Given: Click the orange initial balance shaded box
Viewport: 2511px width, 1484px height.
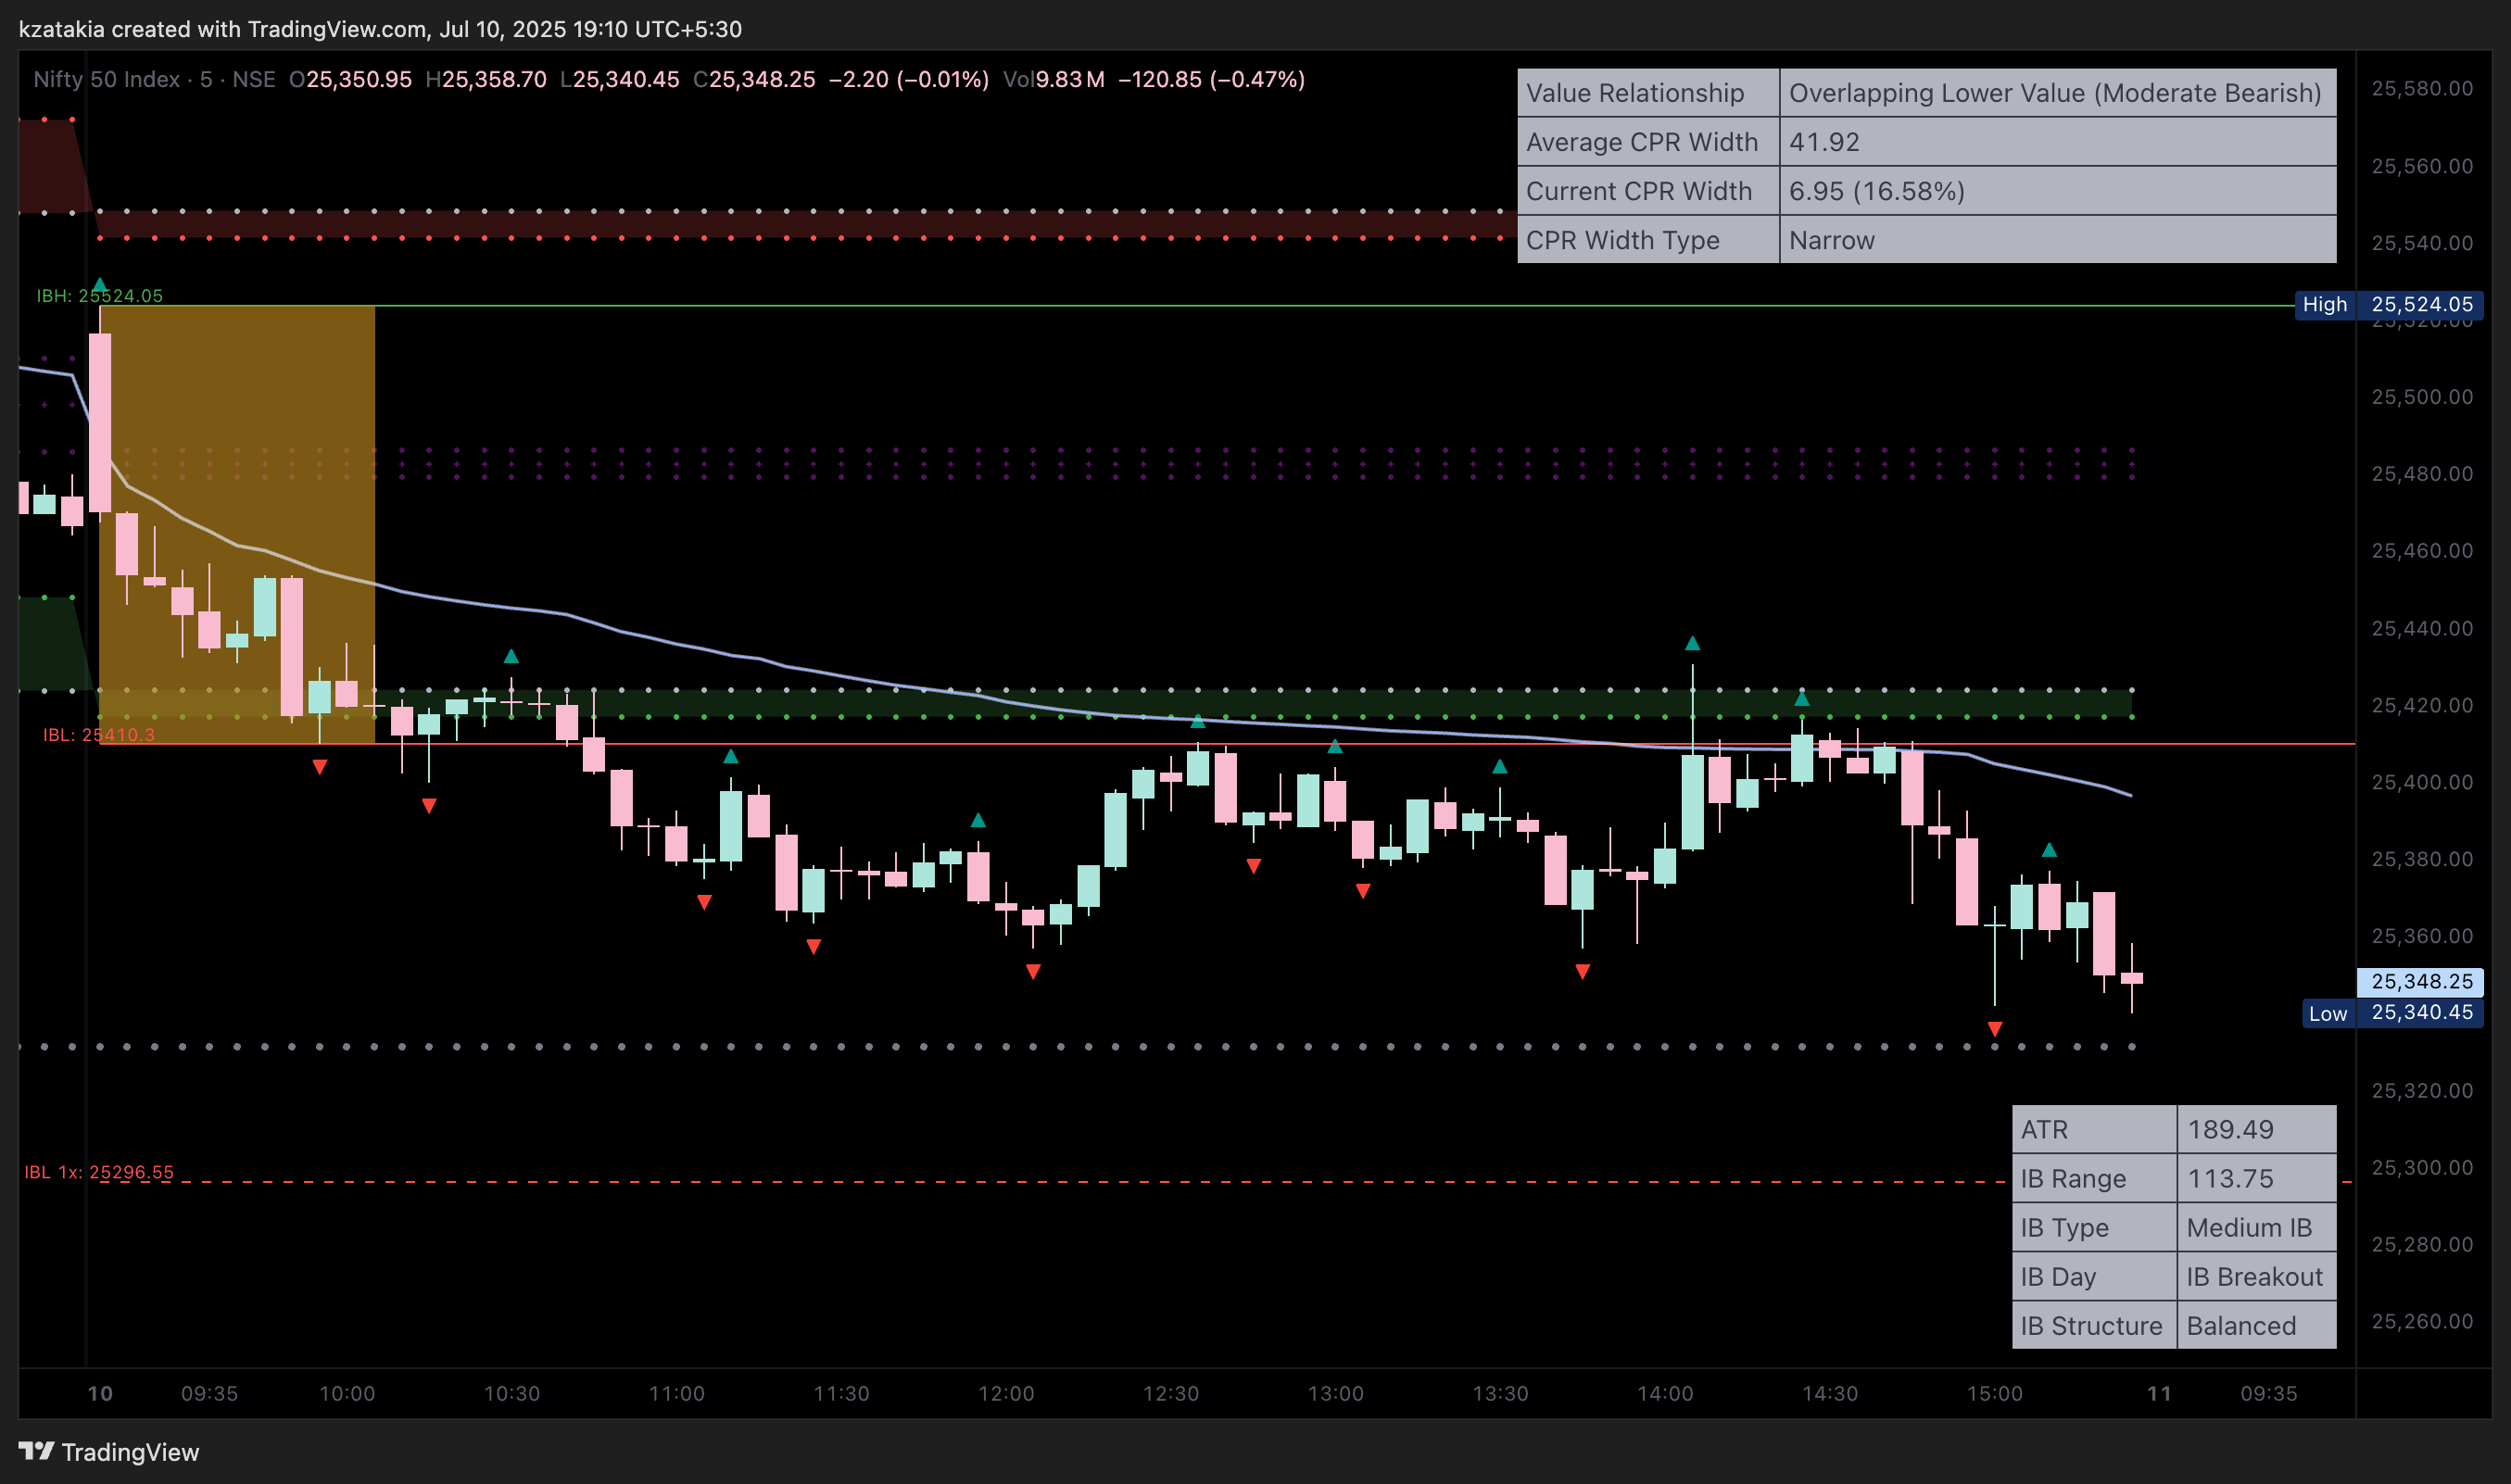Looking at the screenshot, I should click(x=237, y=525).
